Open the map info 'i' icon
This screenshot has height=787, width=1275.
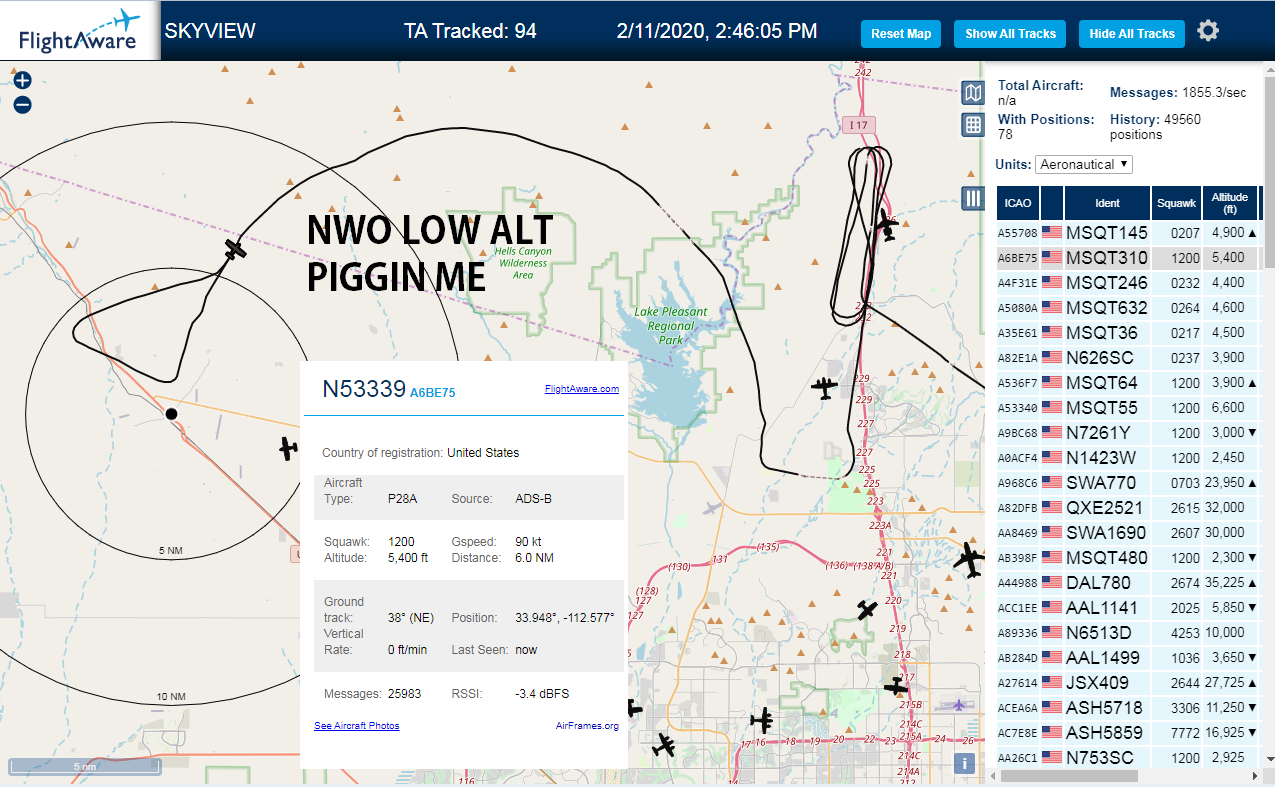point(964,764)
